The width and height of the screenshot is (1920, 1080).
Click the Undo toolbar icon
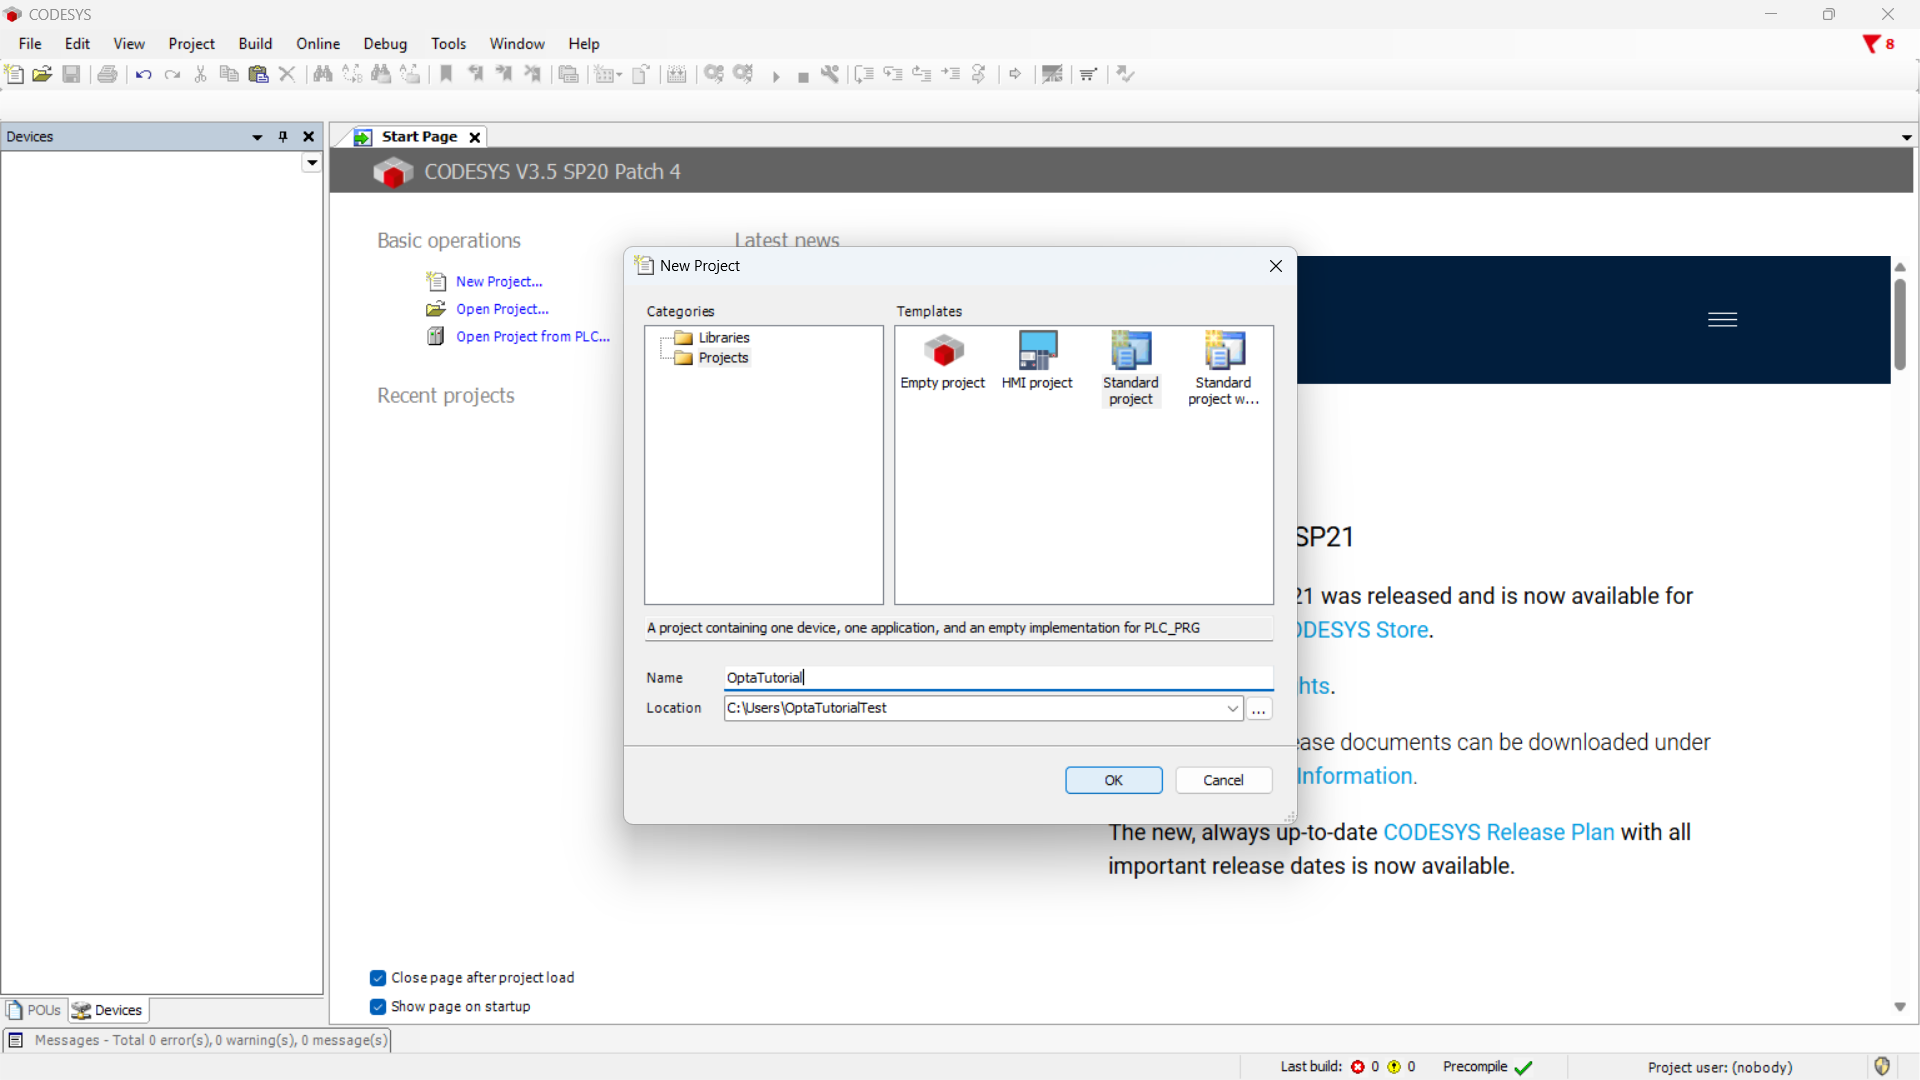coord(143,74)
